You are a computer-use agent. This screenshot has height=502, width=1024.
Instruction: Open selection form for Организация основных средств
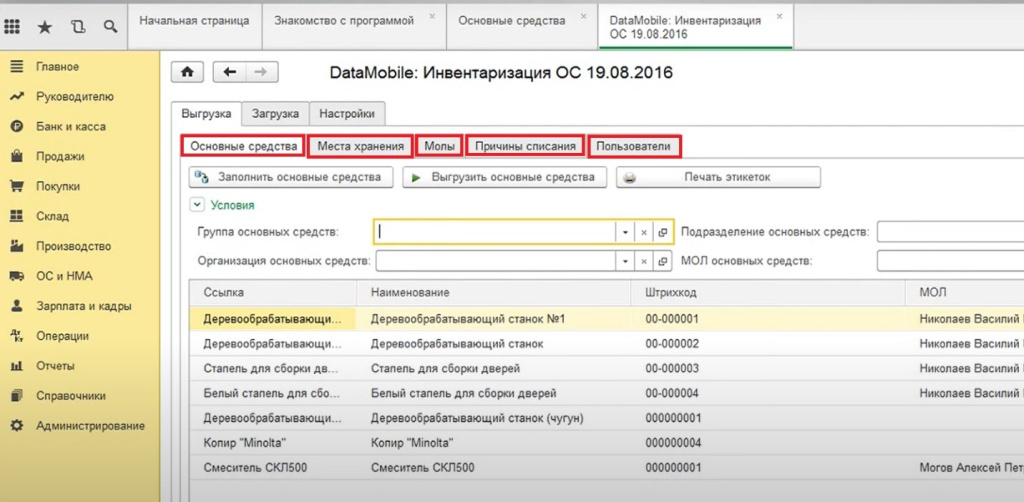click(x=662, y=262)
